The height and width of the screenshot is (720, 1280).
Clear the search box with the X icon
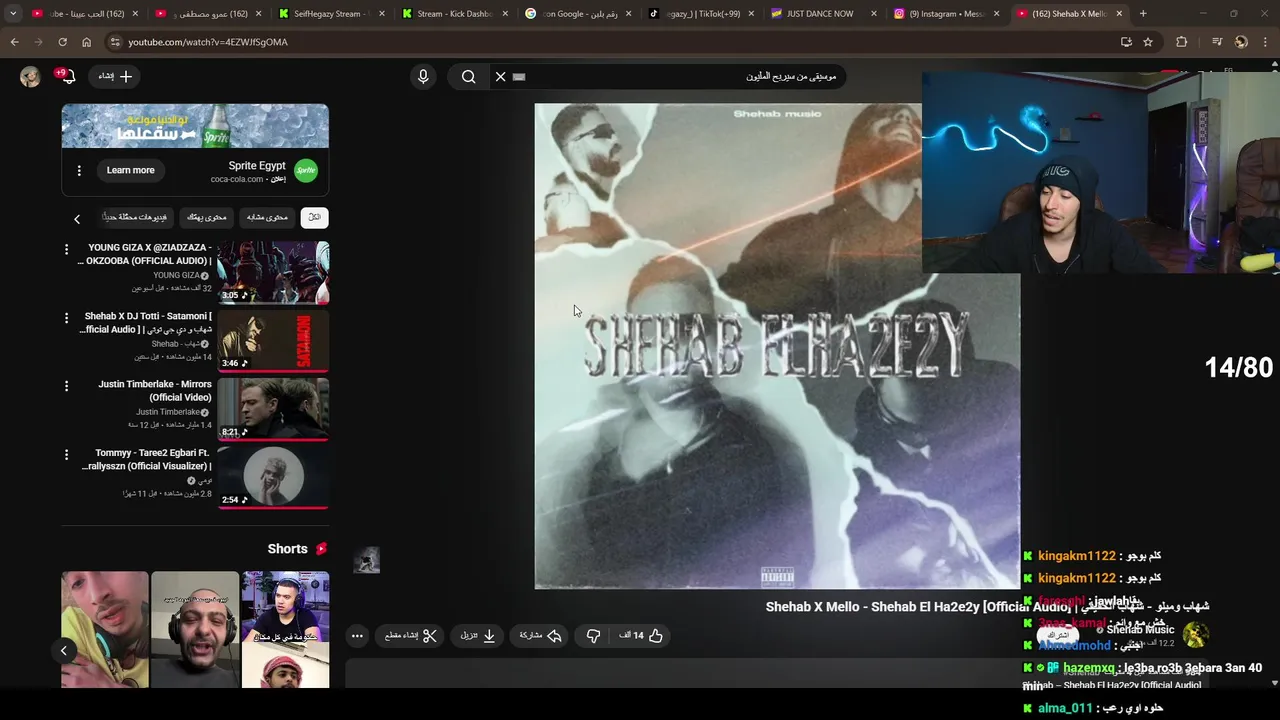pos(500,76)
